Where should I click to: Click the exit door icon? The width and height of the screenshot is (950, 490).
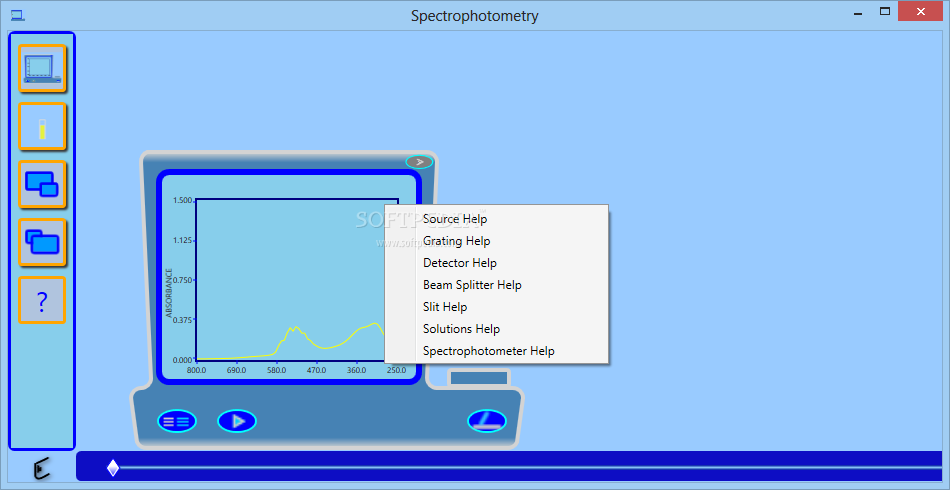tap(42, 469)
